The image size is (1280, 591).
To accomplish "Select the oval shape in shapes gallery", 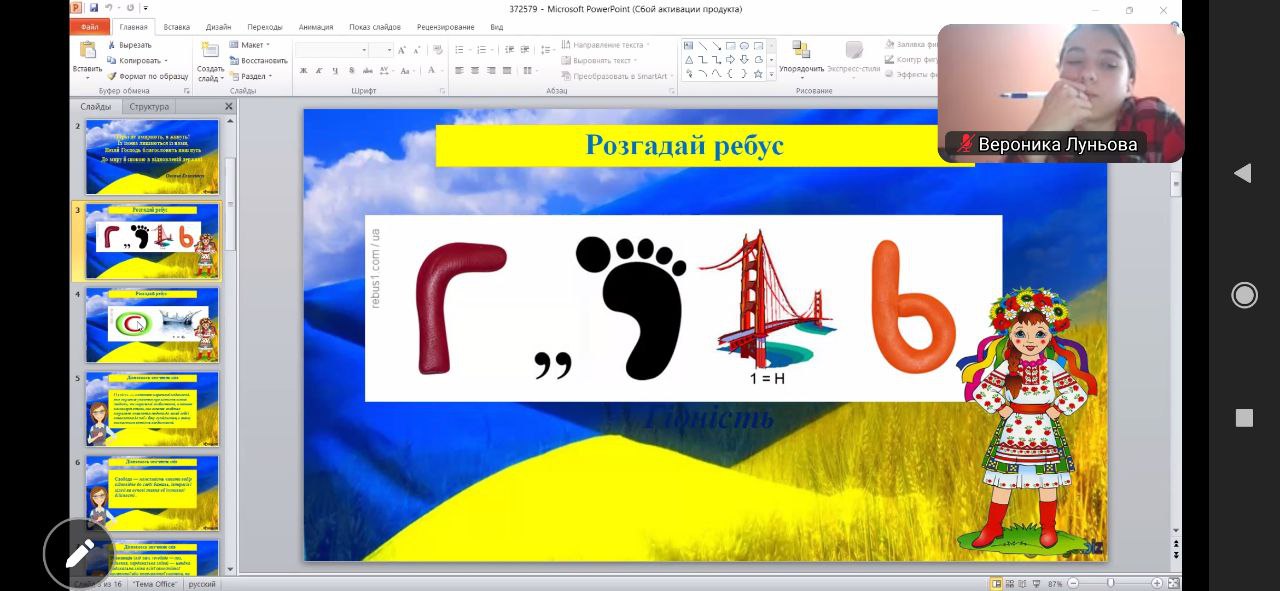I will pyautogui.click(x=744, y=46).
